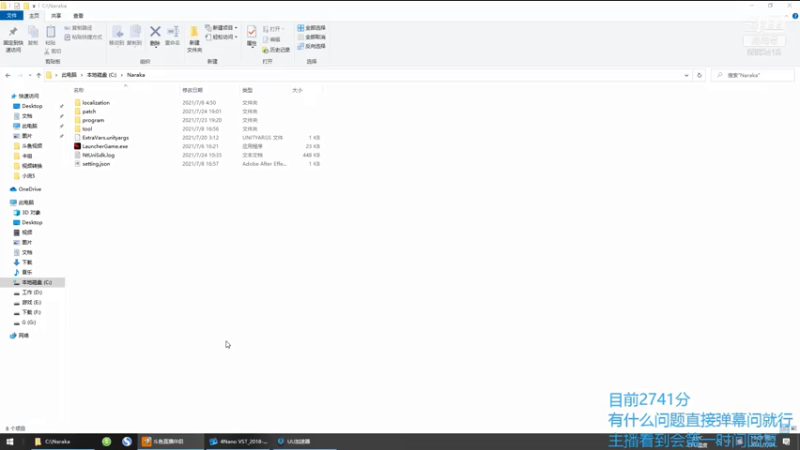Click the Open button in the ribbon

click(274, 29)
